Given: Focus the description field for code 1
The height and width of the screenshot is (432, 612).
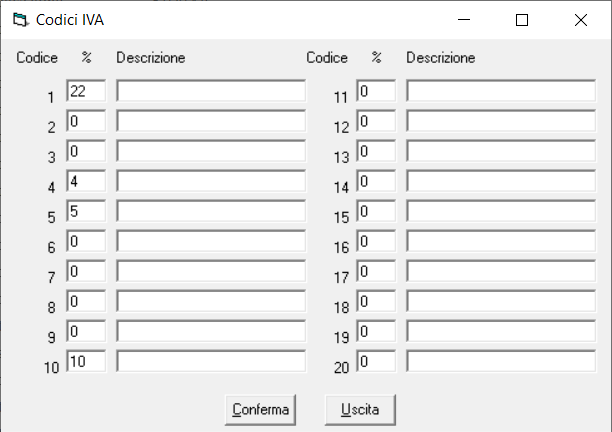Looking at the screenshot, I should click(x=211, y=91).
